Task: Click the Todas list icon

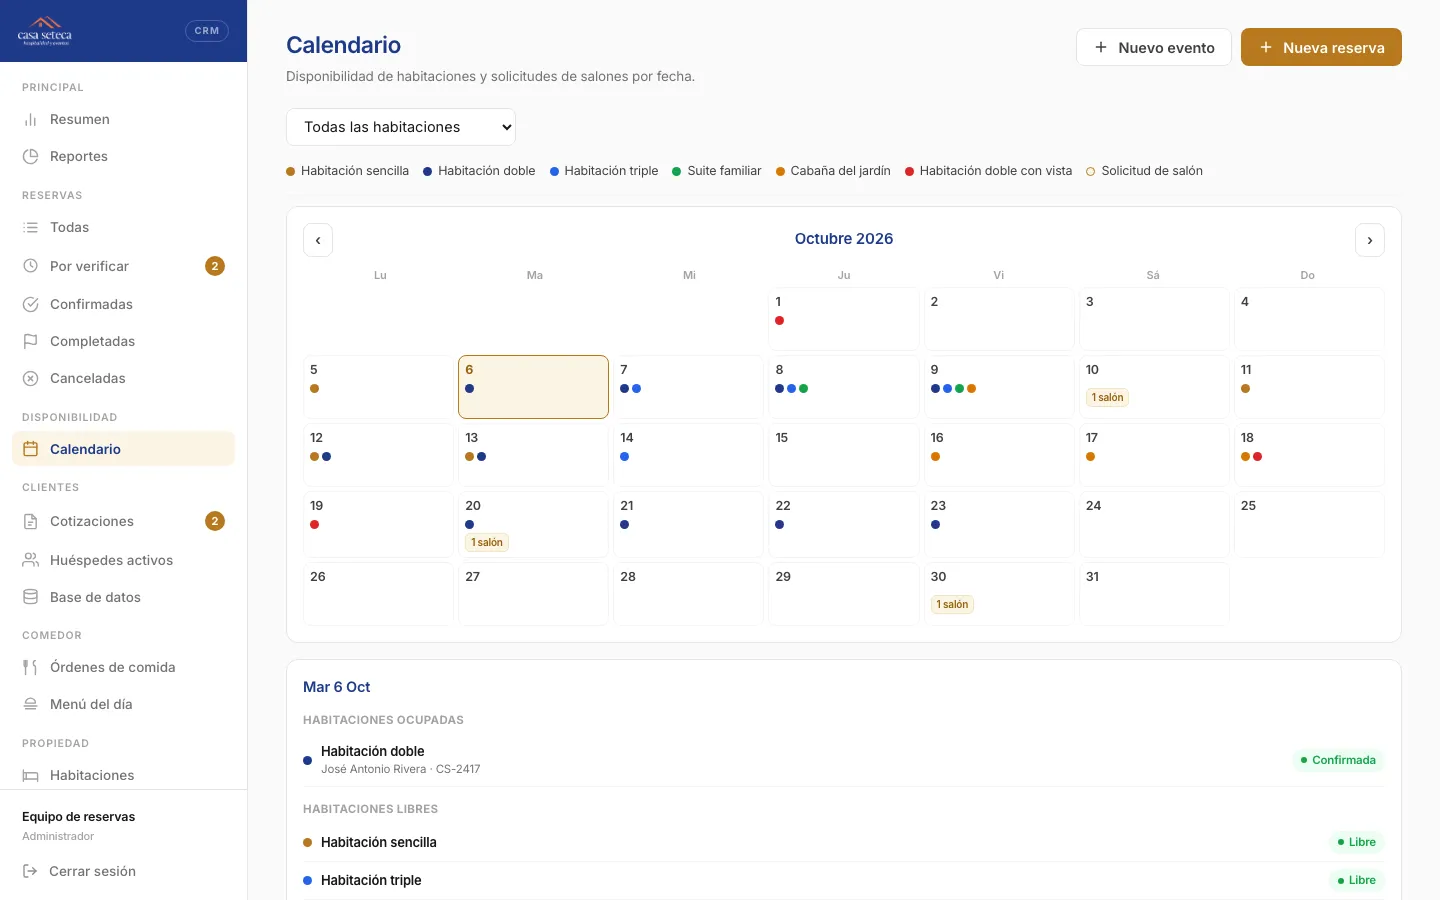Action: [x=30, y=227]
